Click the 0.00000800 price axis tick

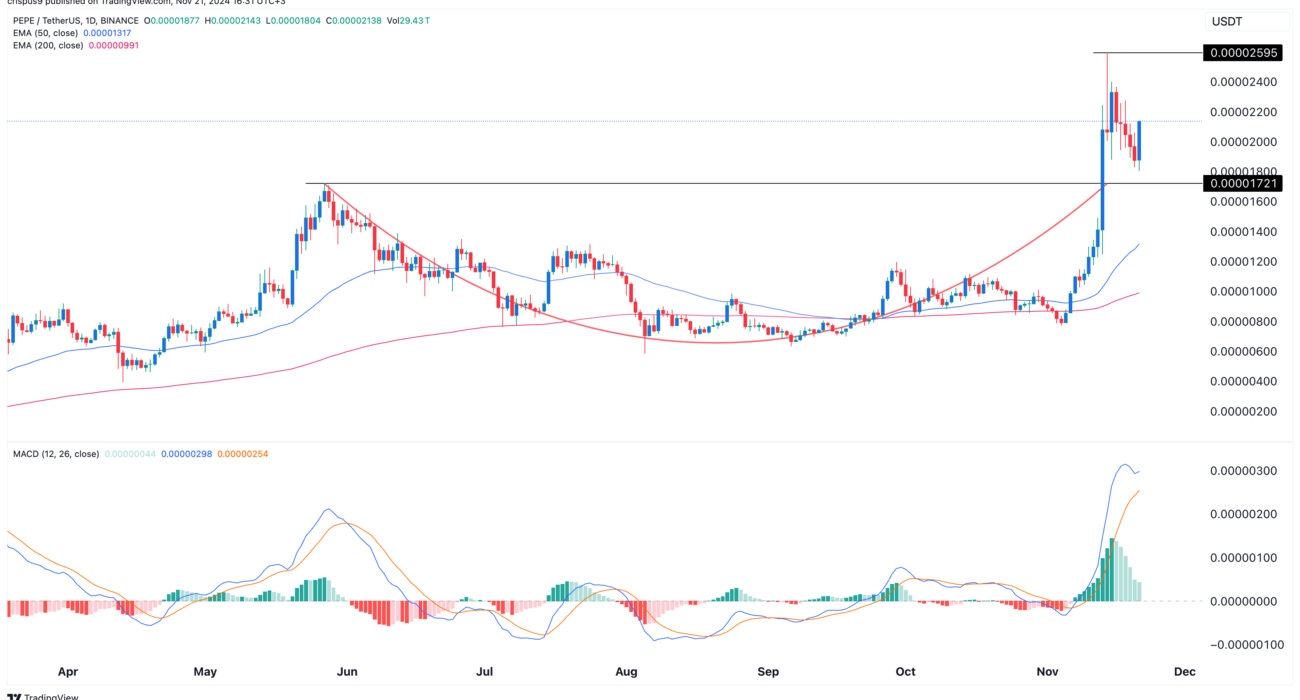[1242, 321]
